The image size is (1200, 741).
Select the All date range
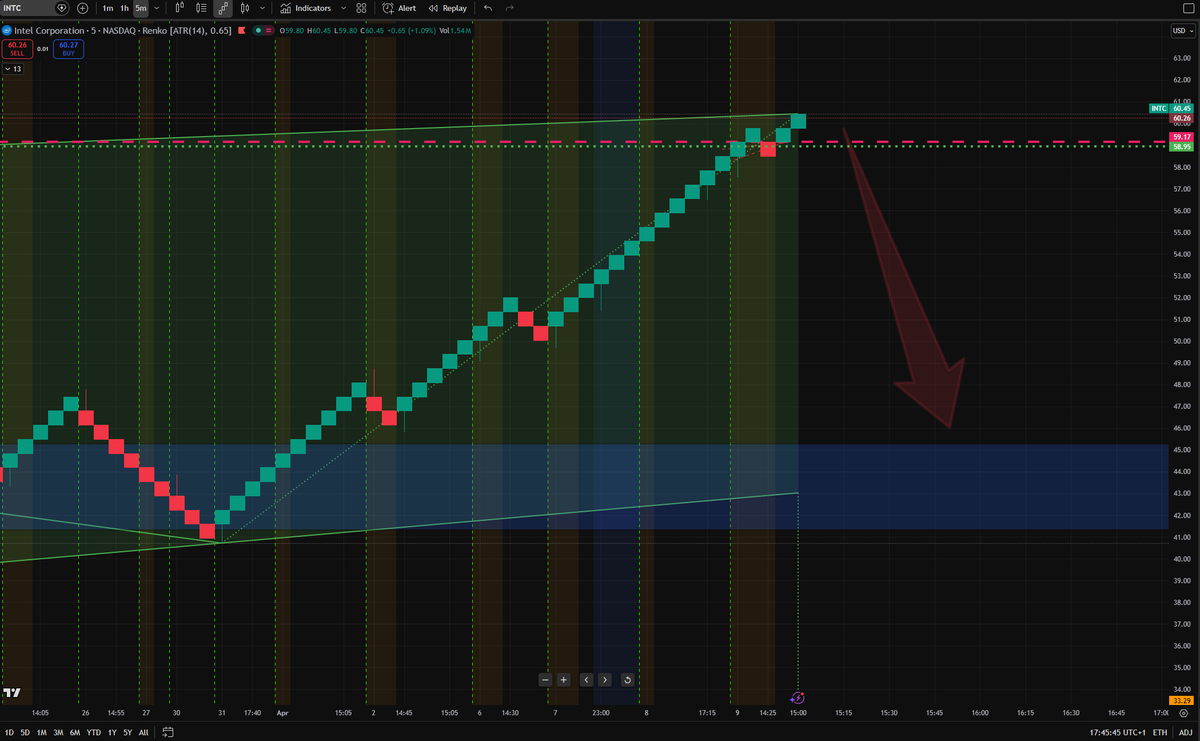142,733
